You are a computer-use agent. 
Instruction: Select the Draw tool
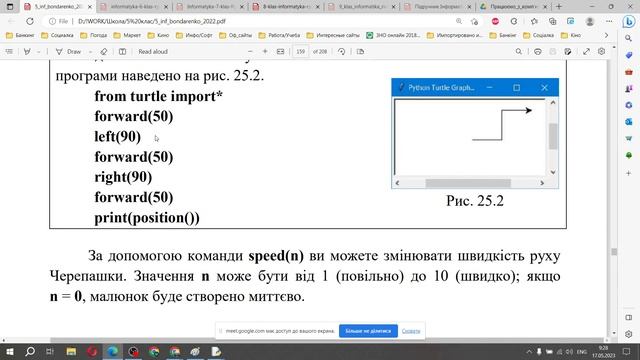[x=69, y=51]
